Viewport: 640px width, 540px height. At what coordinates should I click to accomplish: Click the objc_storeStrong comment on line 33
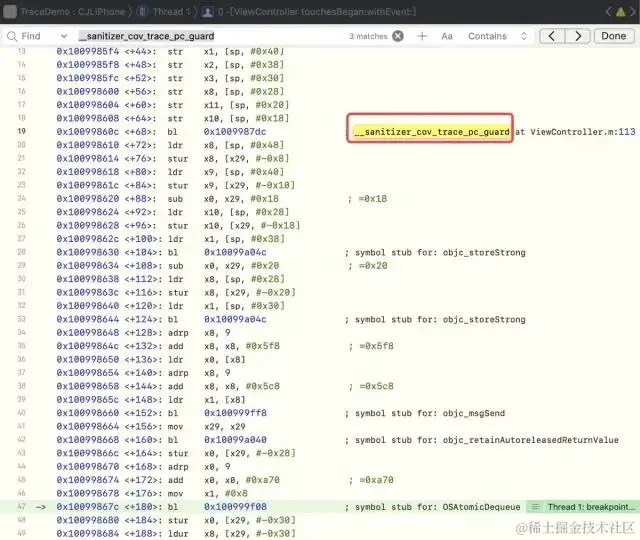pos(435,320)
